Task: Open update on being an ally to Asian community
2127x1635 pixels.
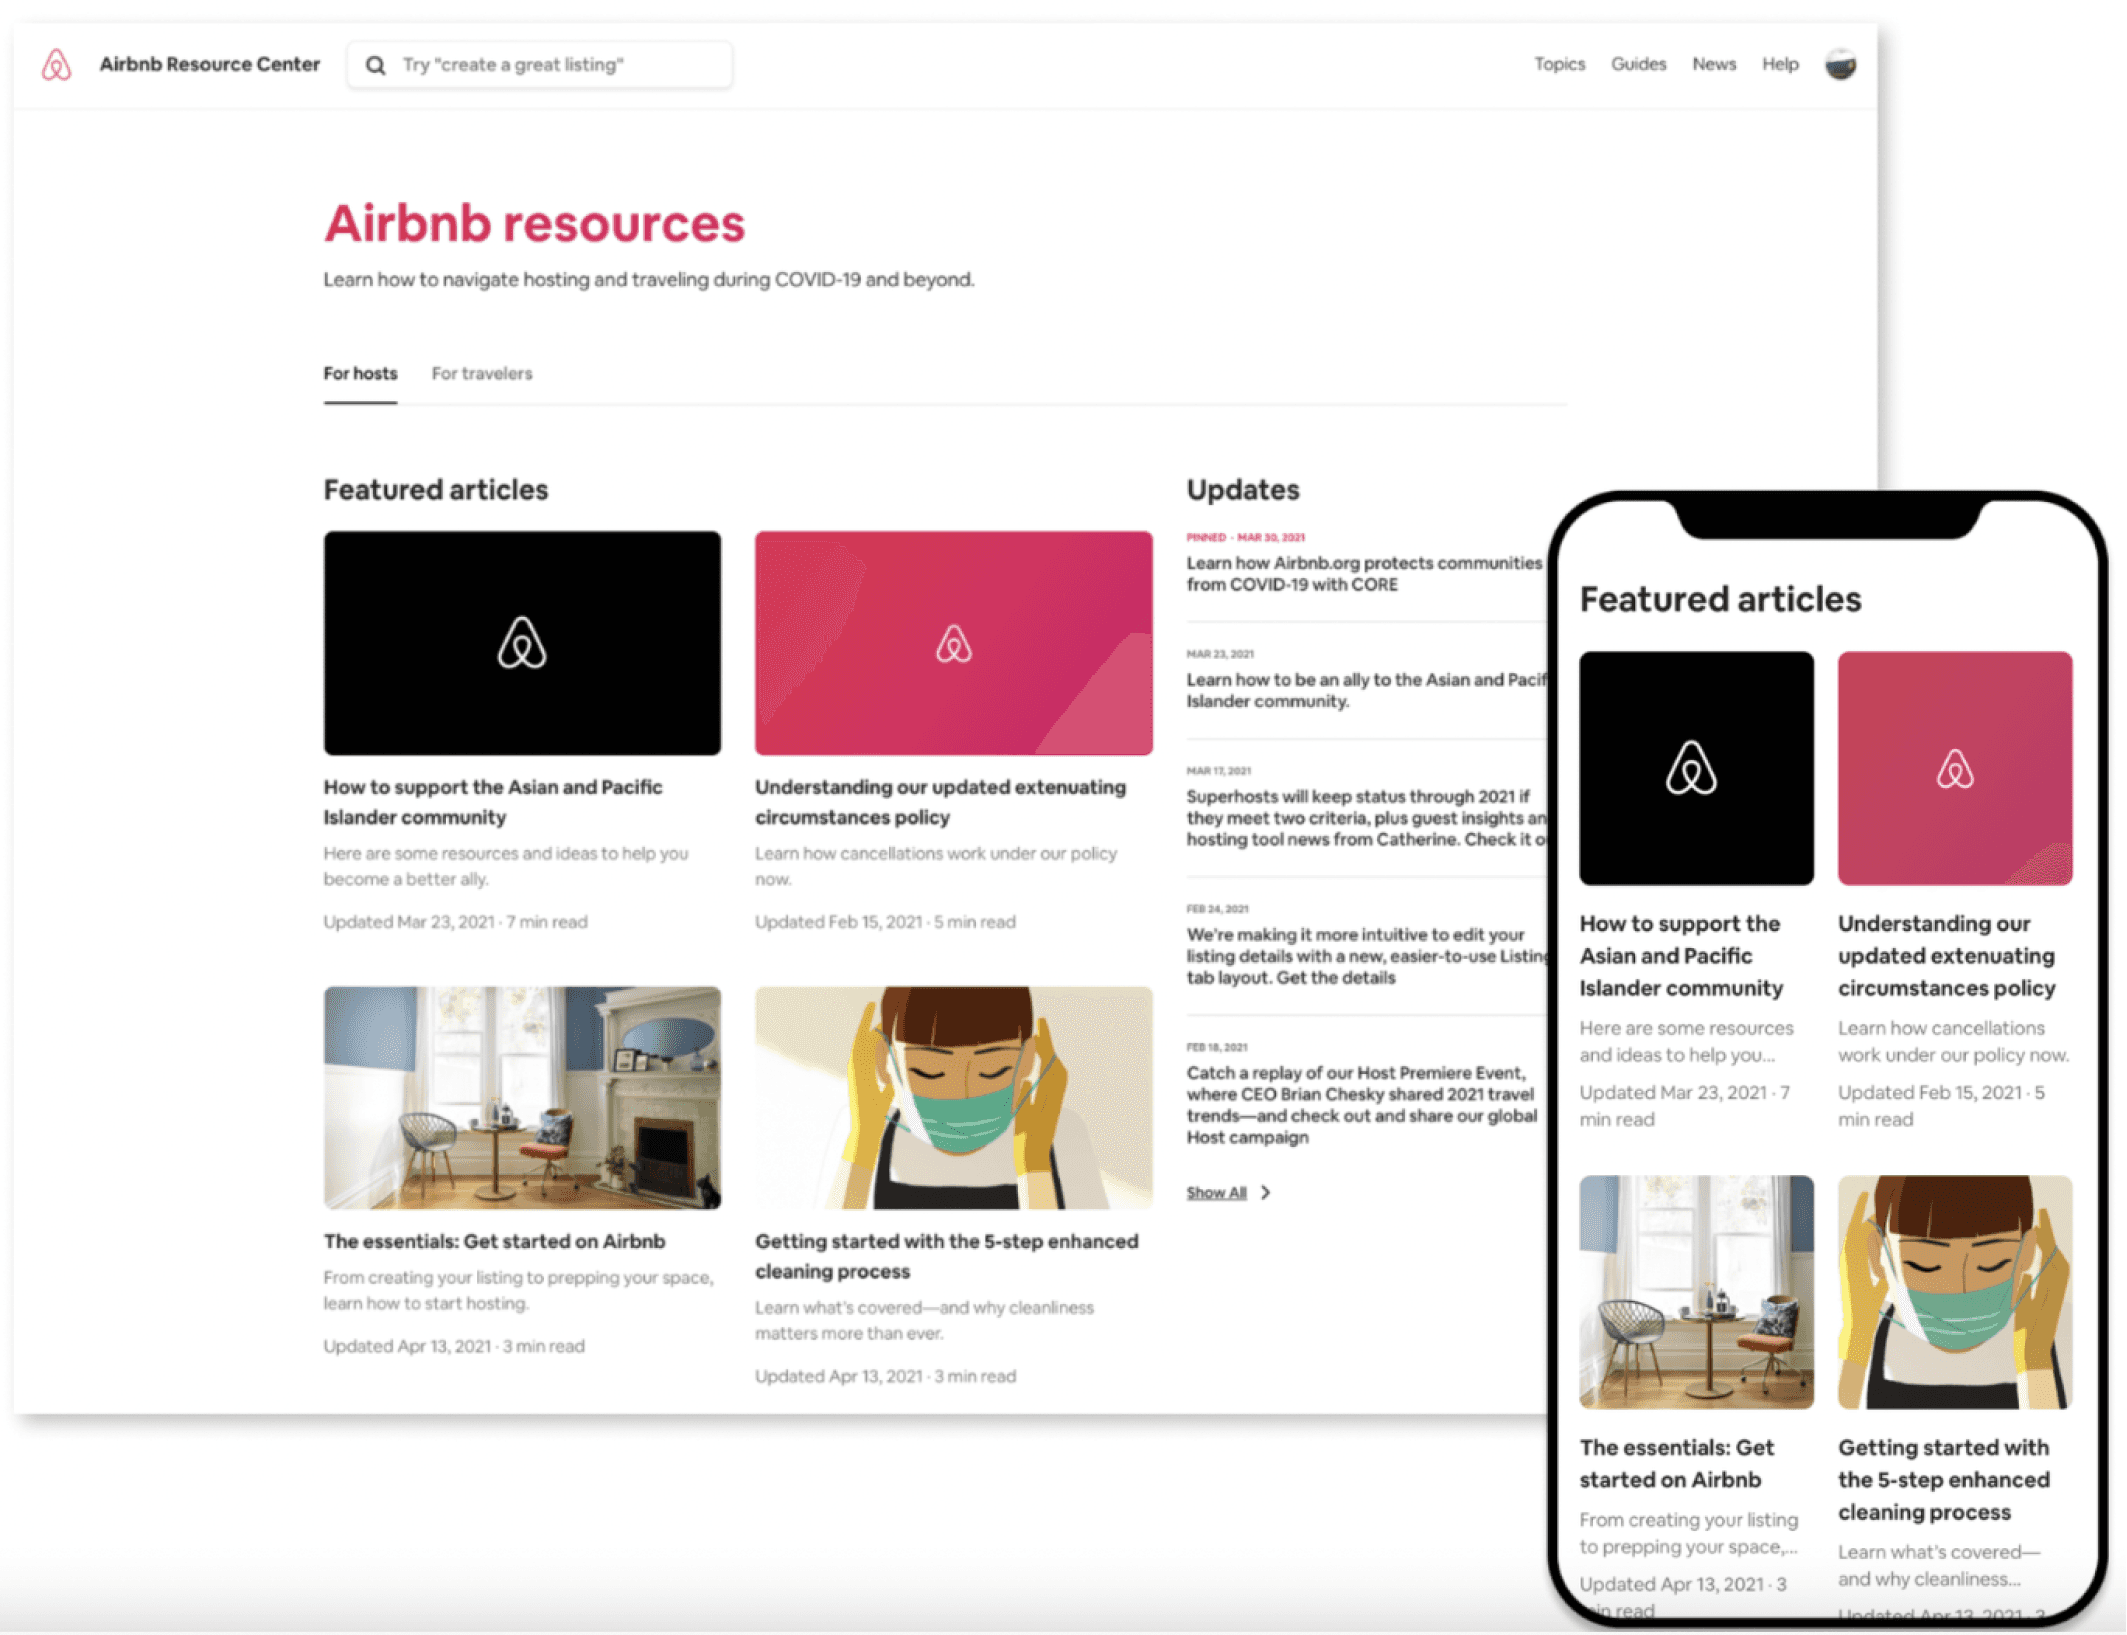Action: 1366,690
